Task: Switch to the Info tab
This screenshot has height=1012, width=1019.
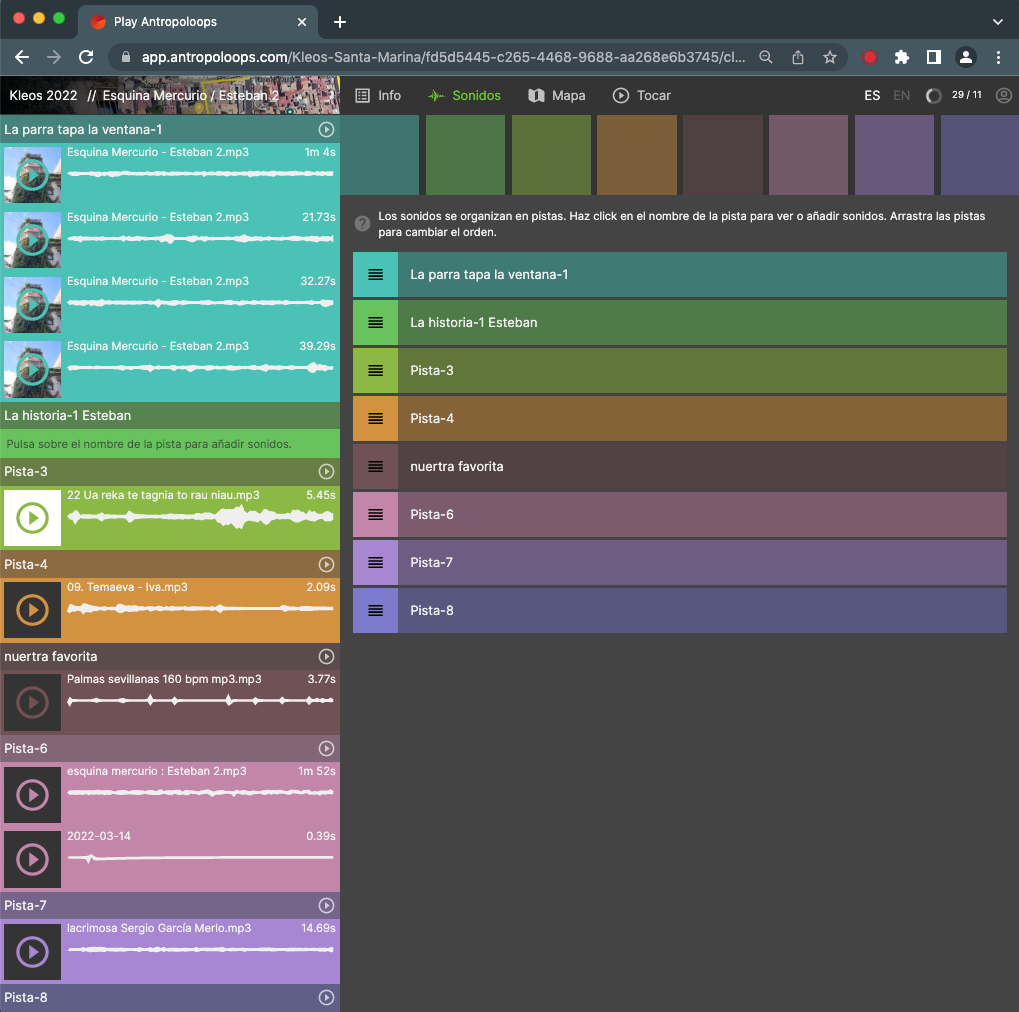Action: [x=378, y=96]
